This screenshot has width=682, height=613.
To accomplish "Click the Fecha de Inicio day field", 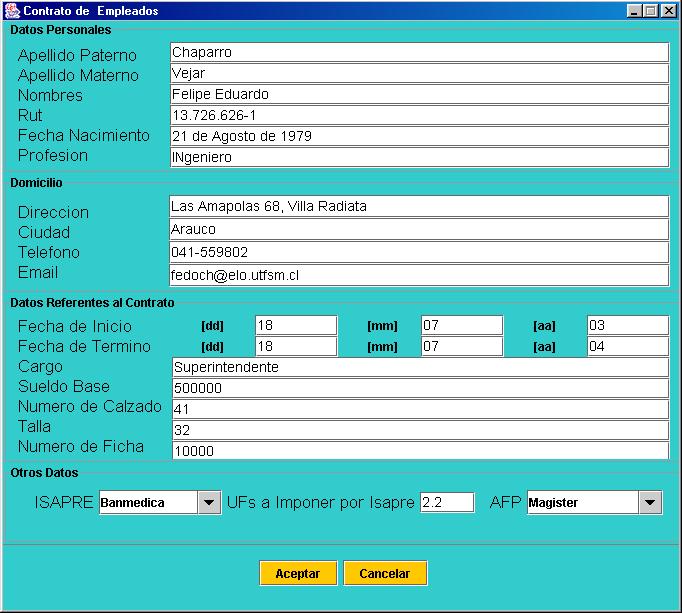I will 296,325.
